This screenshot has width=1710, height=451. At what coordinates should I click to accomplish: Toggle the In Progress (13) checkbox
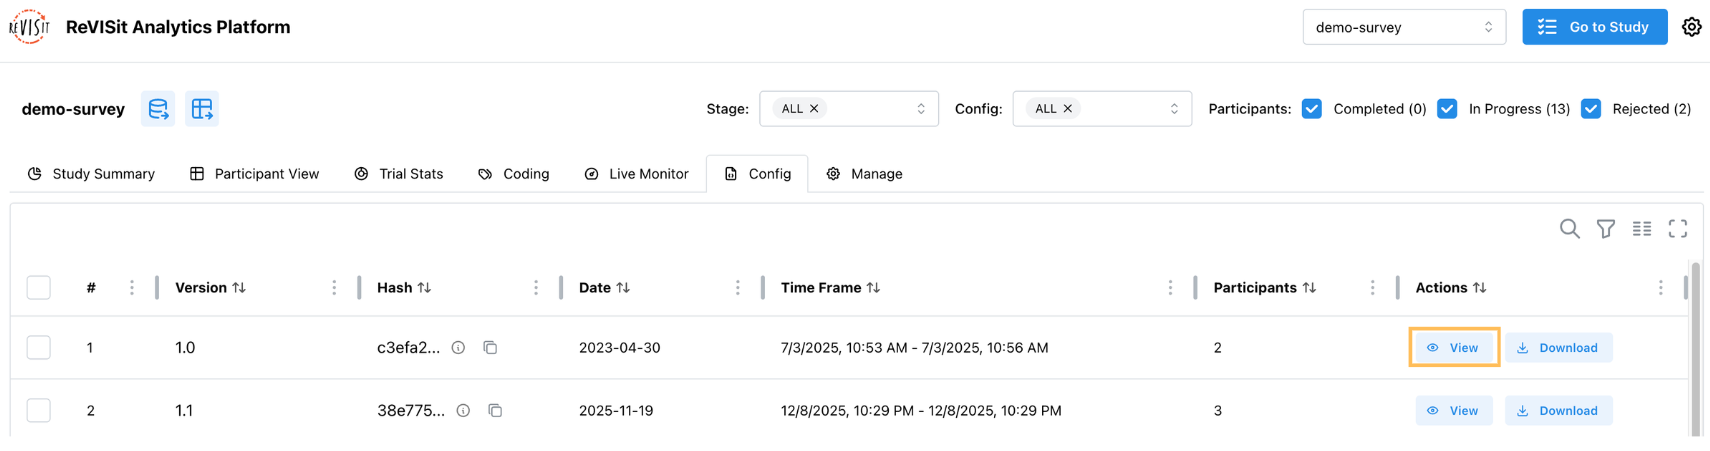[x=1447, y=109]
